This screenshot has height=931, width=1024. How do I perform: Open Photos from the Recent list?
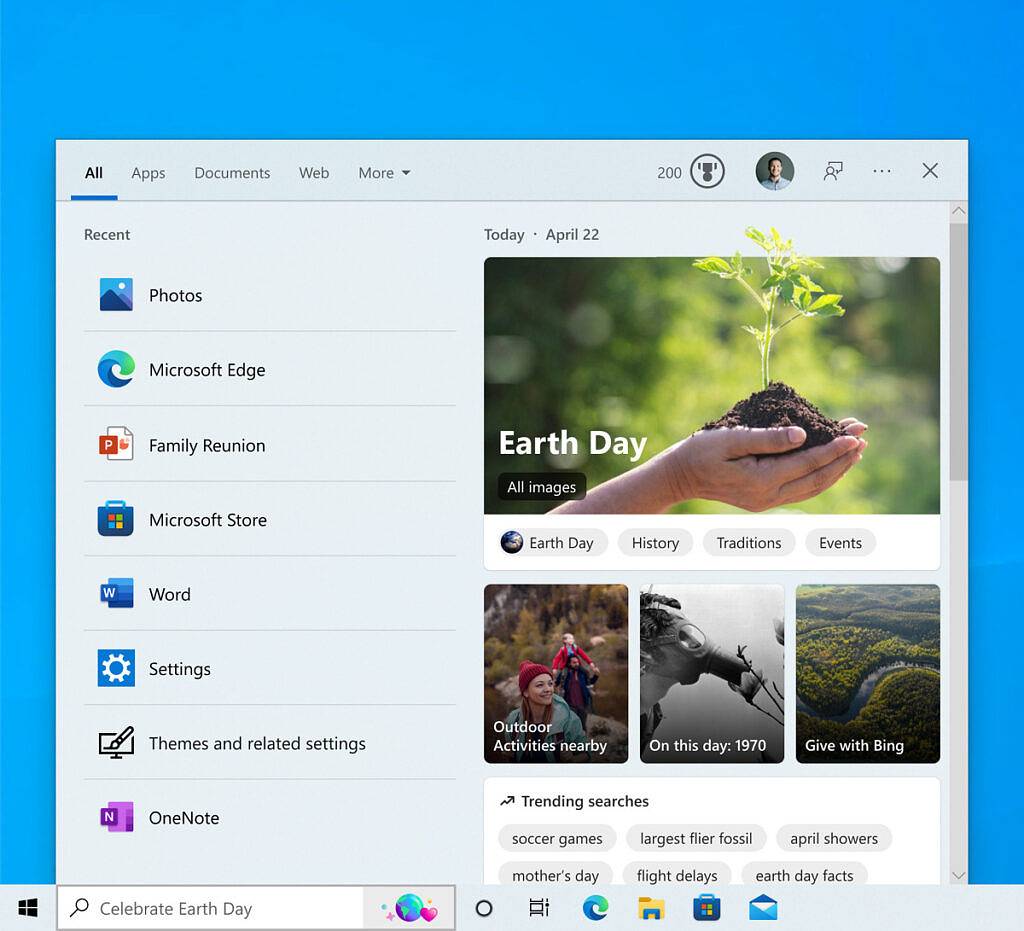[176, 295]
